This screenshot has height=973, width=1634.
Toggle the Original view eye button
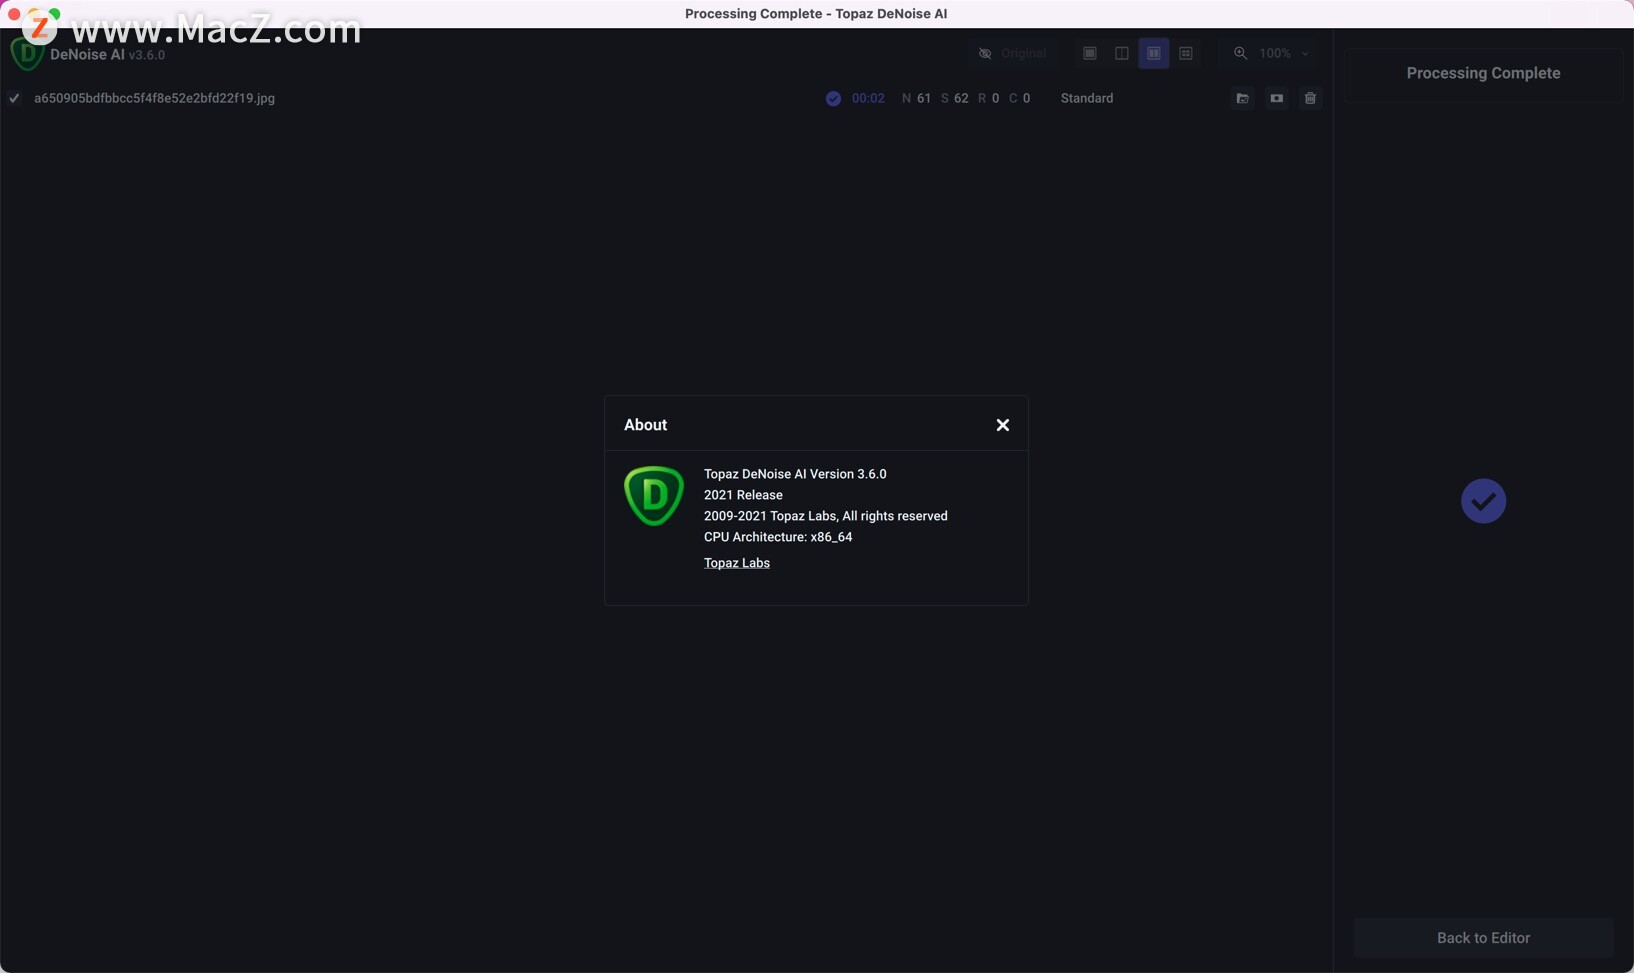[x=1013, y=53]
